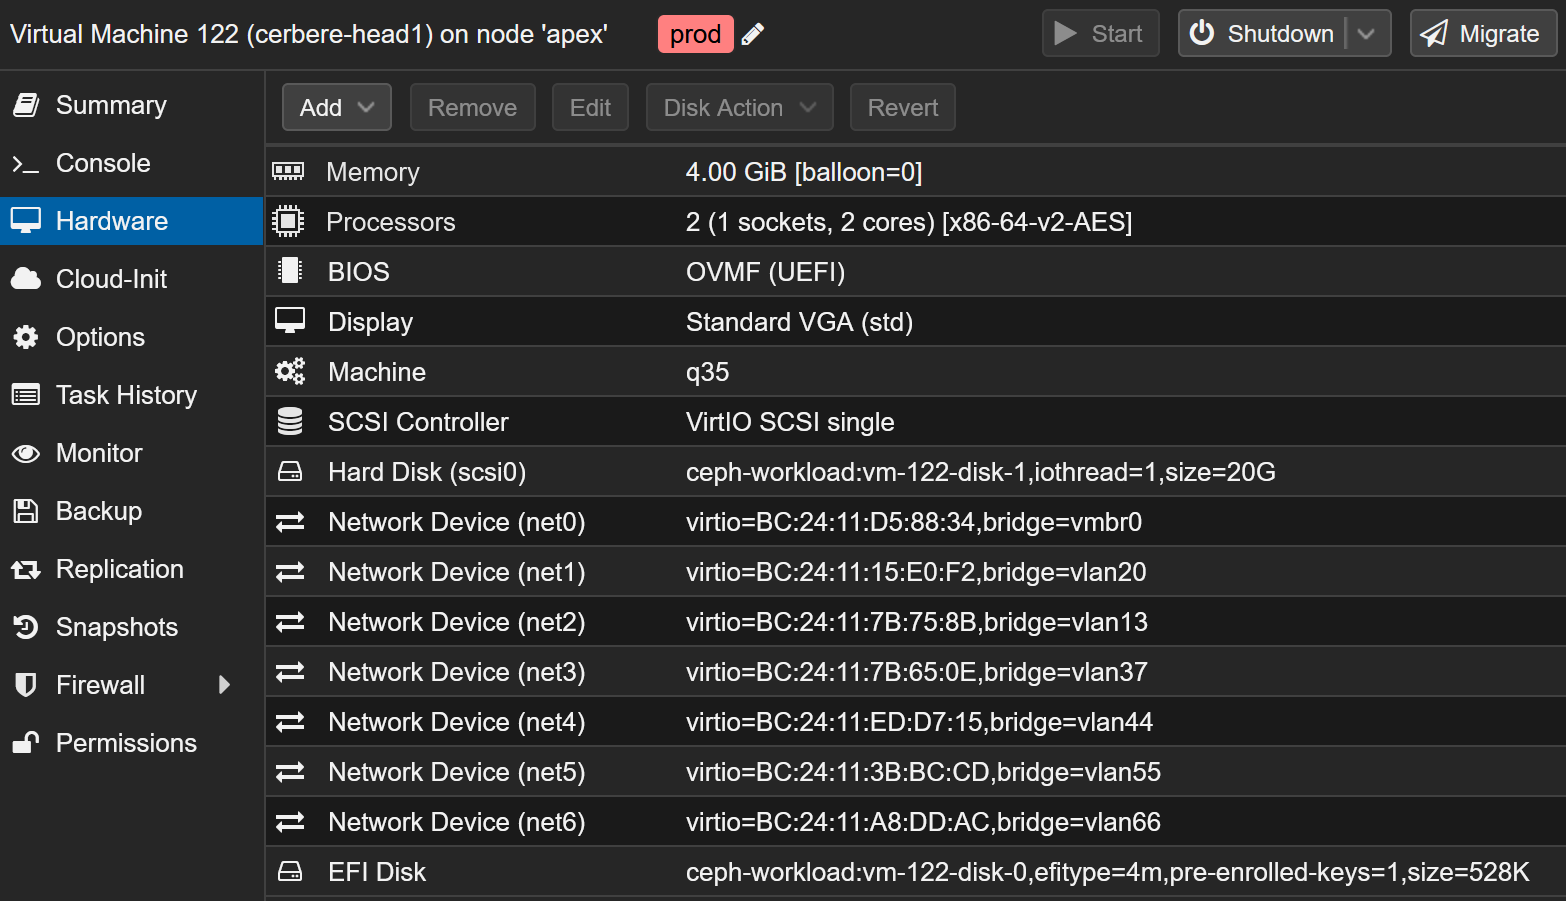
Task: Click the Memory RAM icon
Action: pyautogui.click(x=288, y=172)
